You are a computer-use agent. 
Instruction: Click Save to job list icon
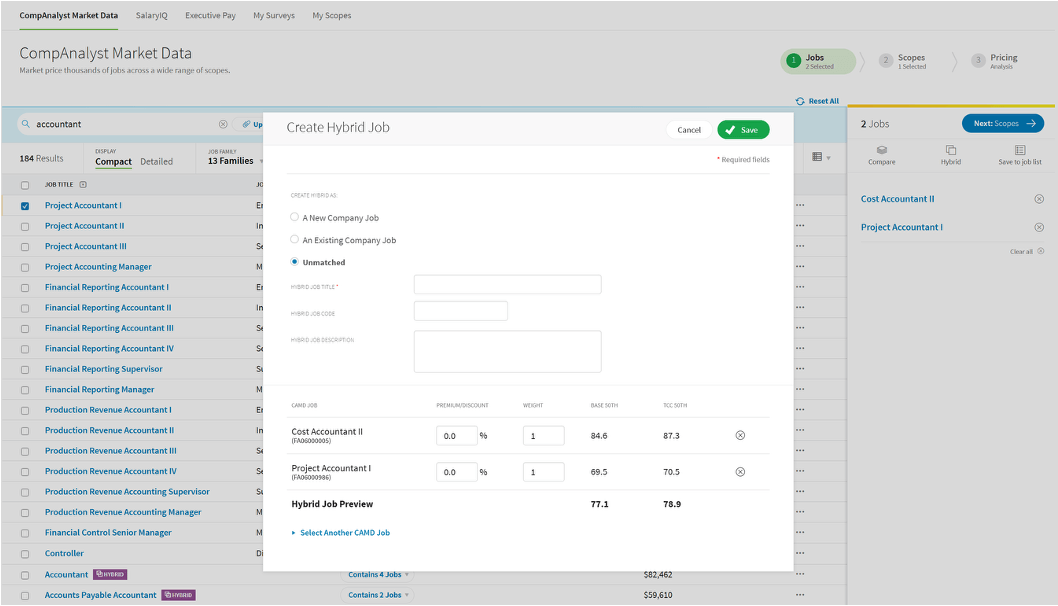(x=1020, y=150)
